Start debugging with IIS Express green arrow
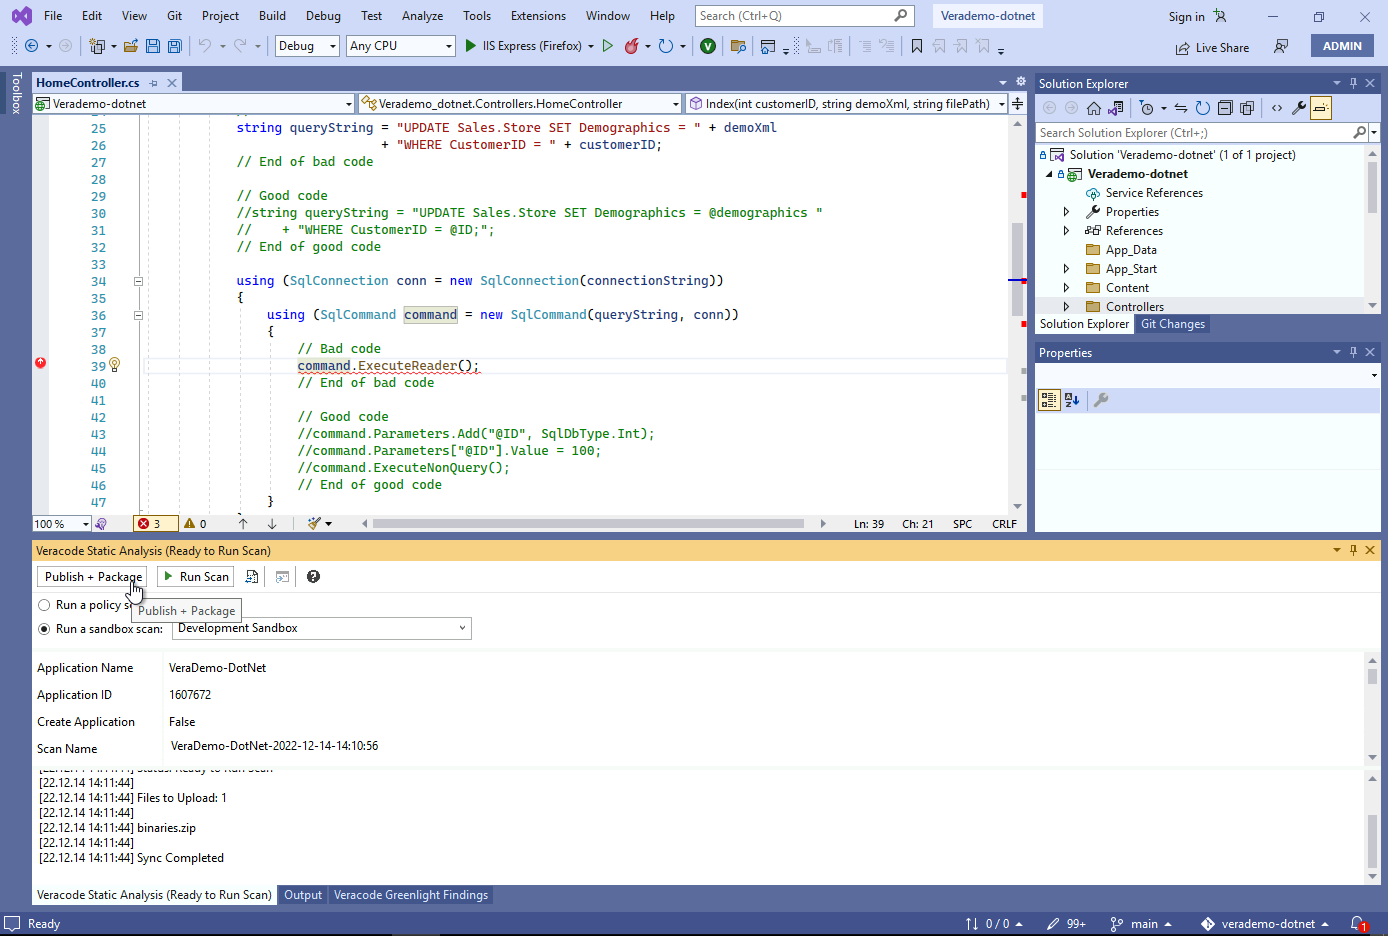Screen dimensions: 1388x936 point(471,46)
